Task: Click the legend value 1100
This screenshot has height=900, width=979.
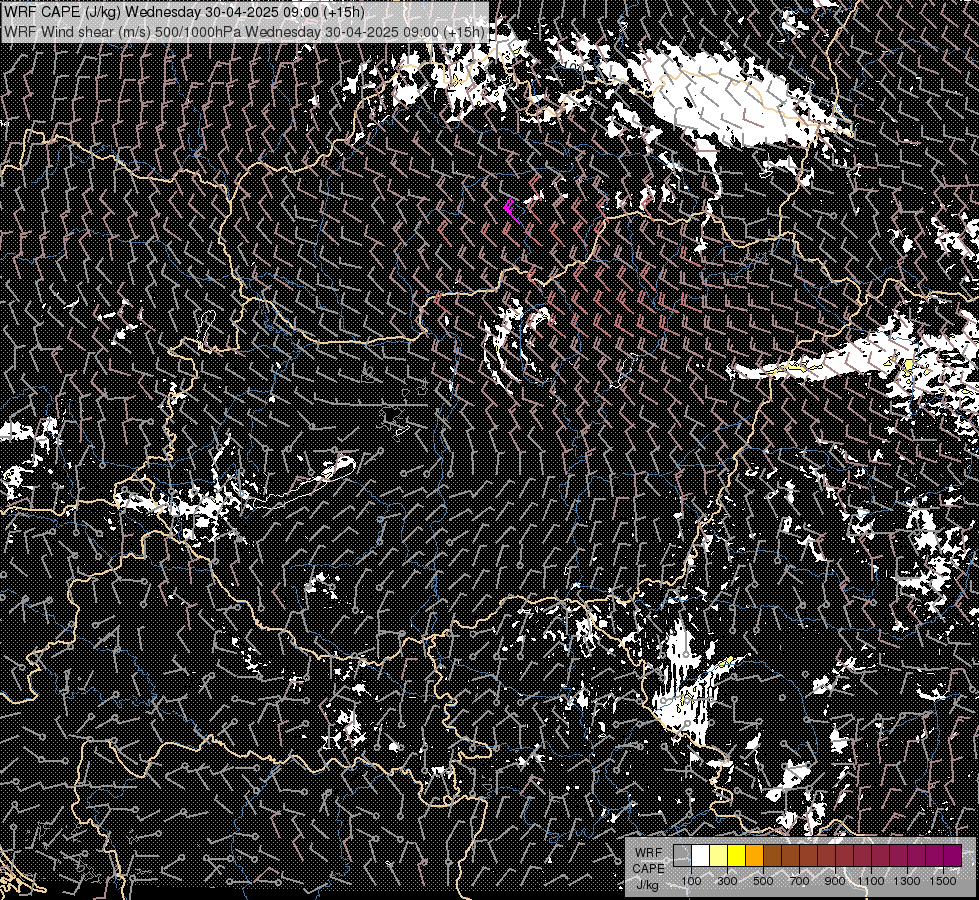Action: point(871,881)
